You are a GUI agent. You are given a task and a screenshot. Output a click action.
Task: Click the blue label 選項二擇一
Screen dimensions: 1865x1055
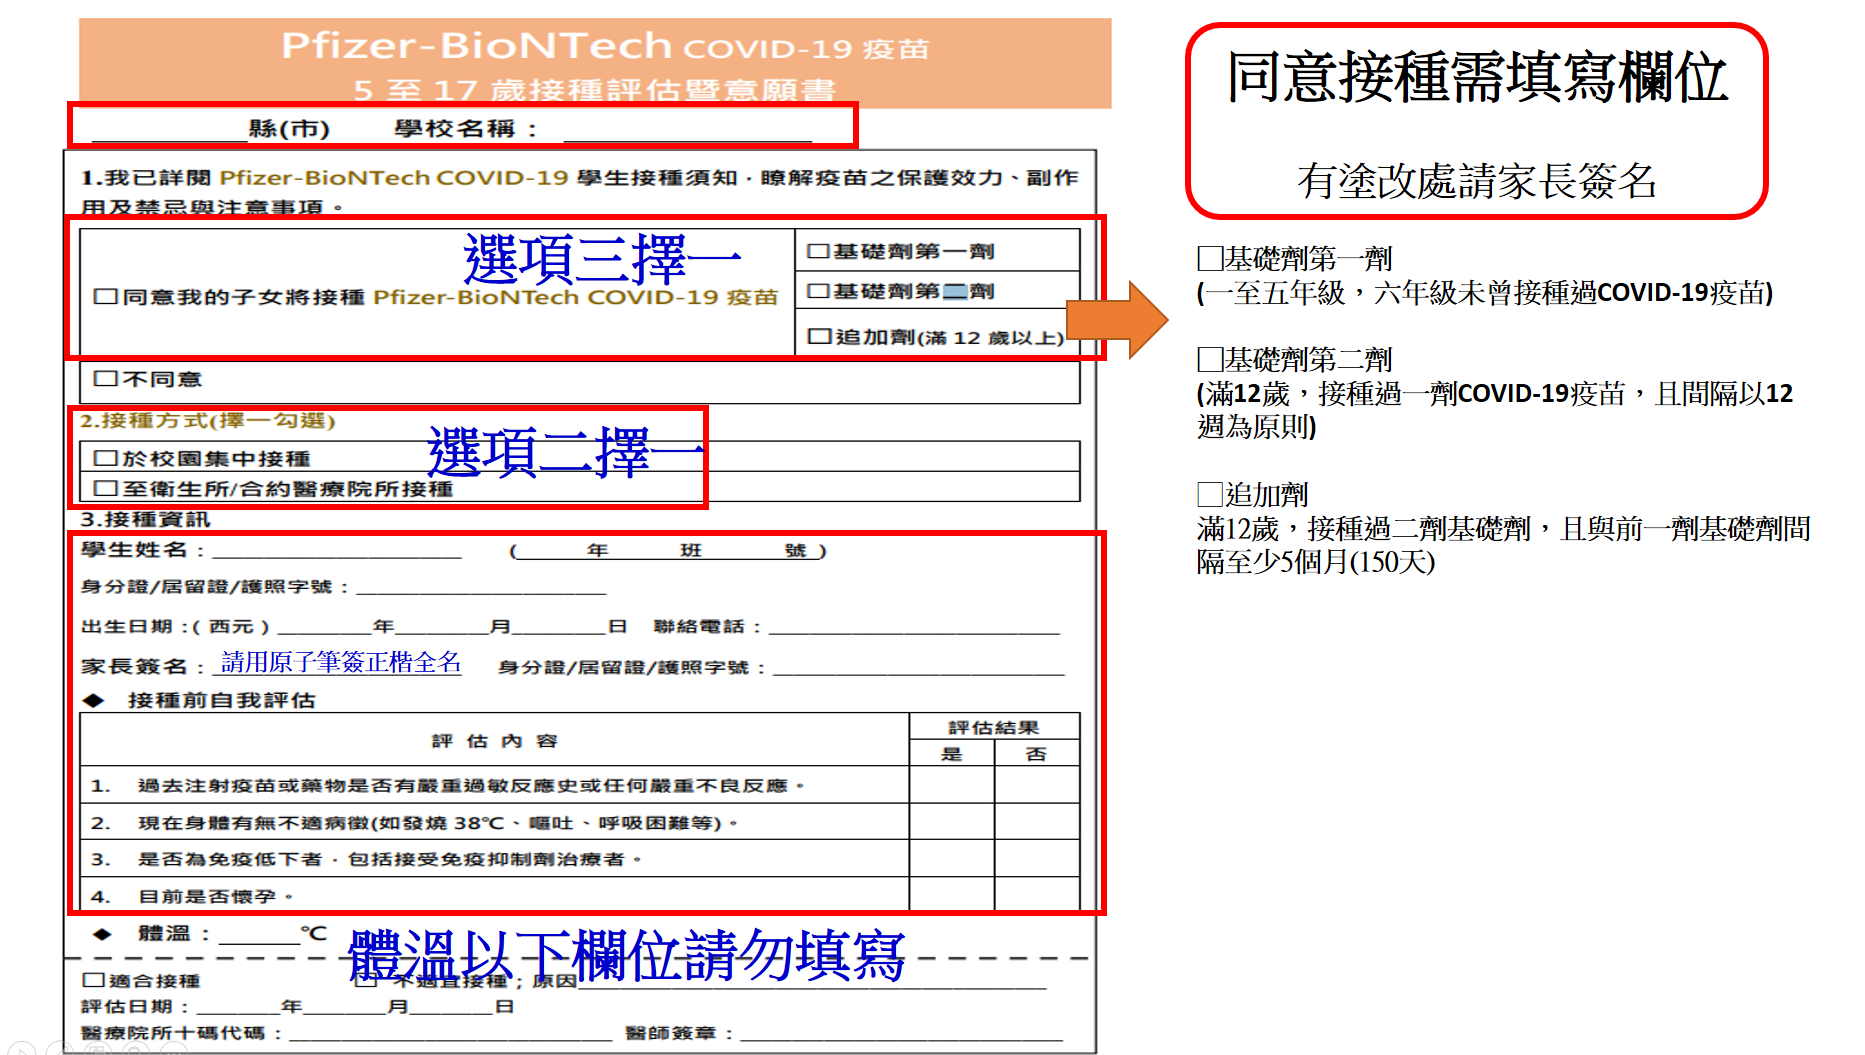[566, 452]
